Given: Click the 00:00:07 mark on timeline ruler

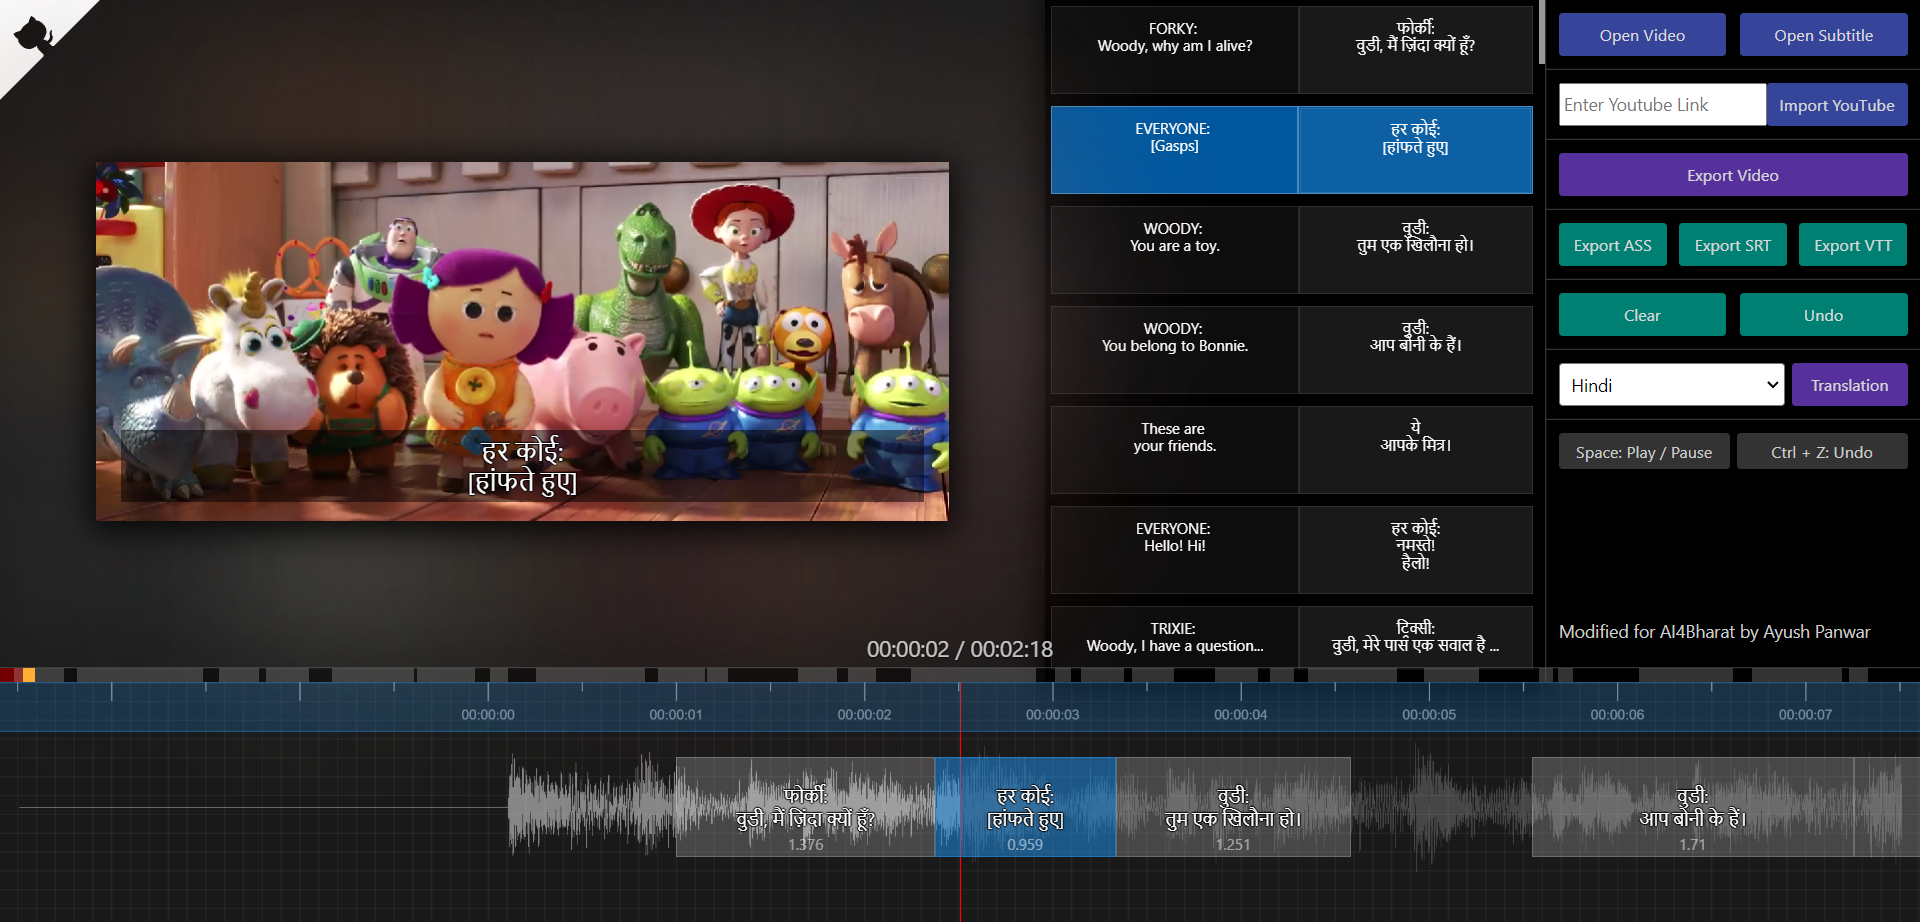Looking at the screenshot, I should point(1805,714).
